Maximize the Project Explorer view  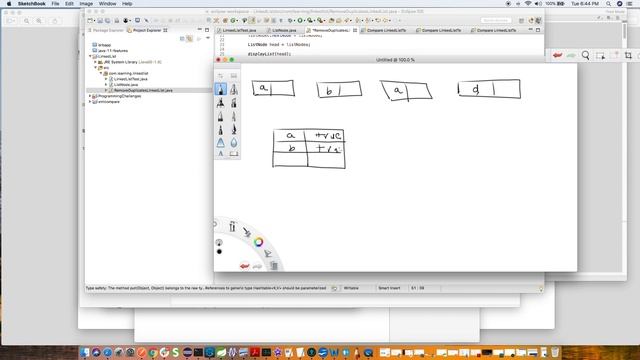[207, 30]
